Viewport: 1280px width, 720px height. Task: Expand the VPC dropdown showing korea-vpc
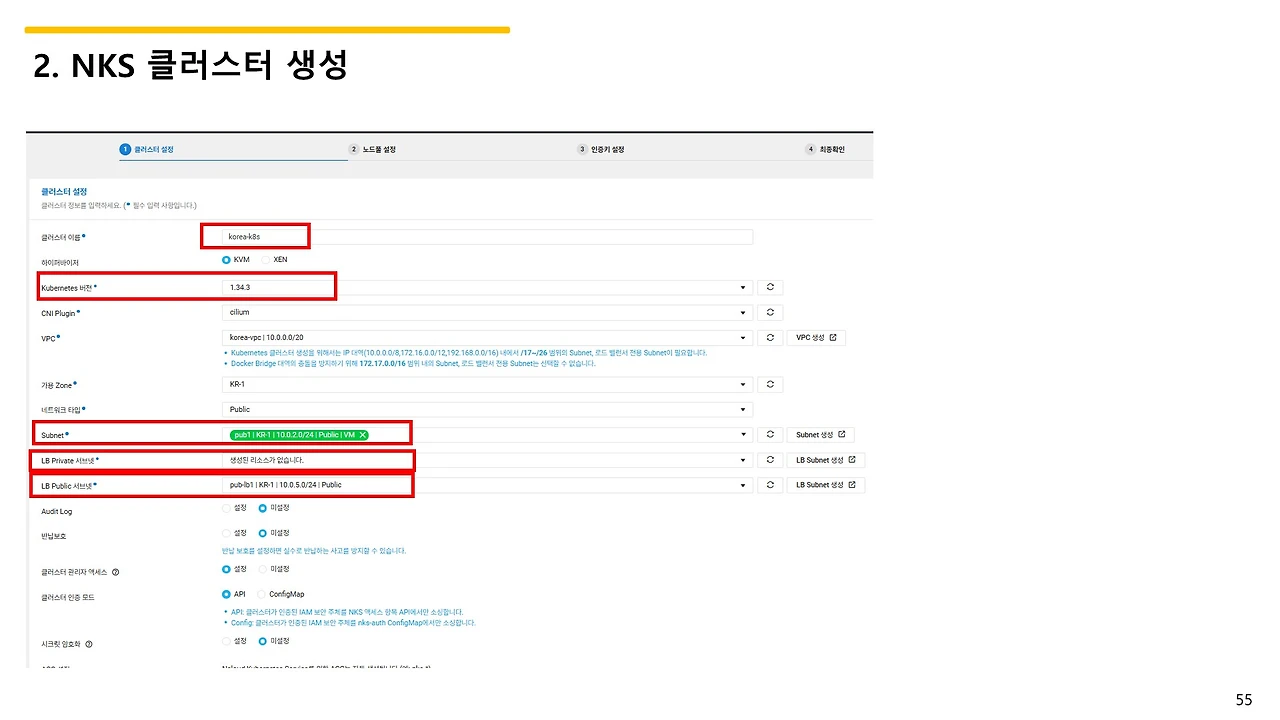[486, 338]
